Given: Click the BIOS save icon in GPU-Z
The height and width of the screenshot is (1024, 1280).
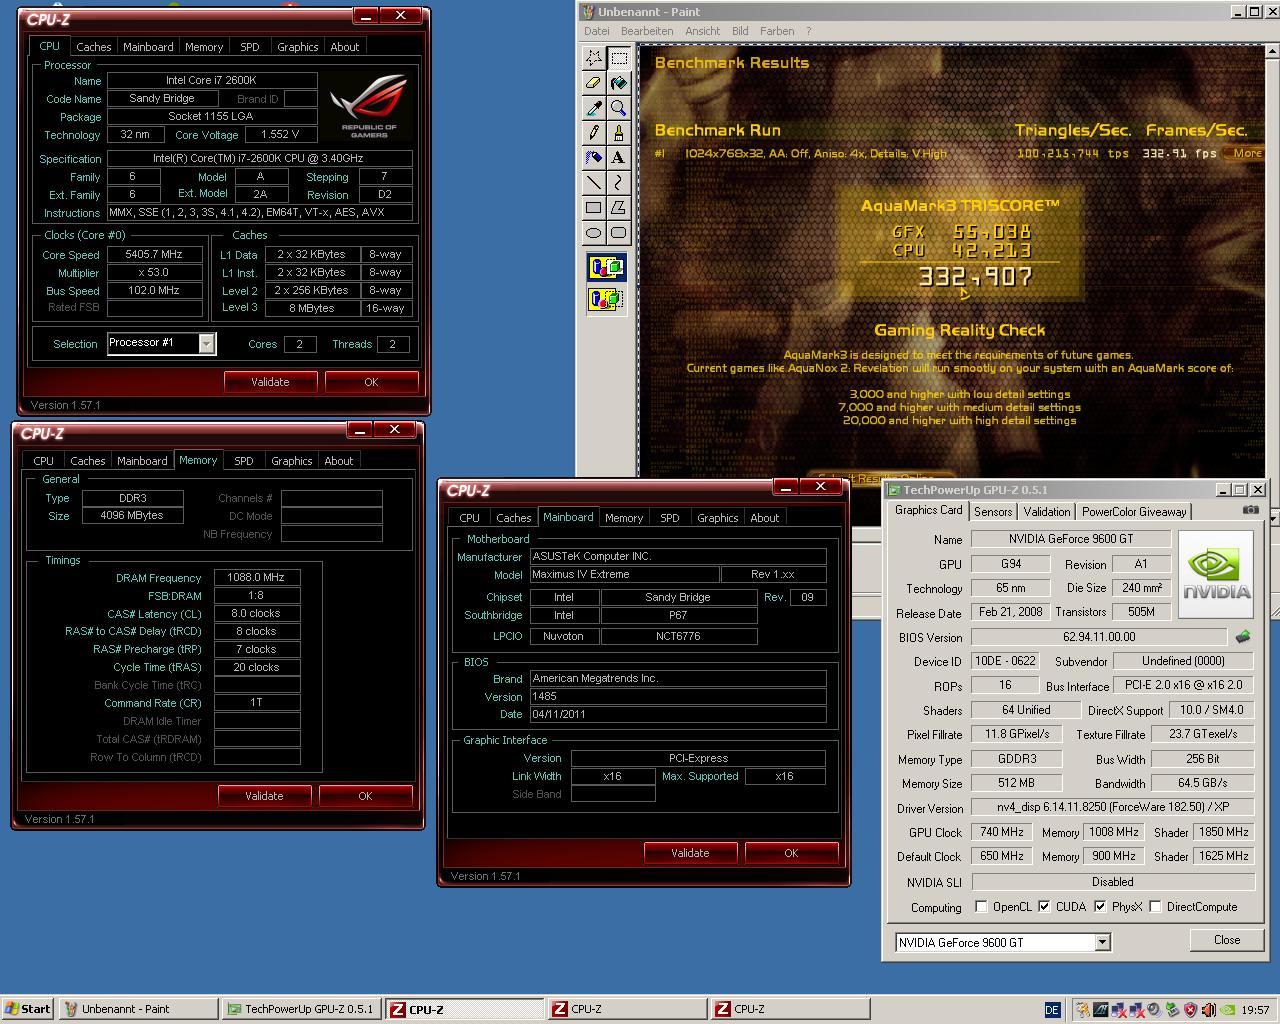Looking at the screenshot, I should point(1243,636).
